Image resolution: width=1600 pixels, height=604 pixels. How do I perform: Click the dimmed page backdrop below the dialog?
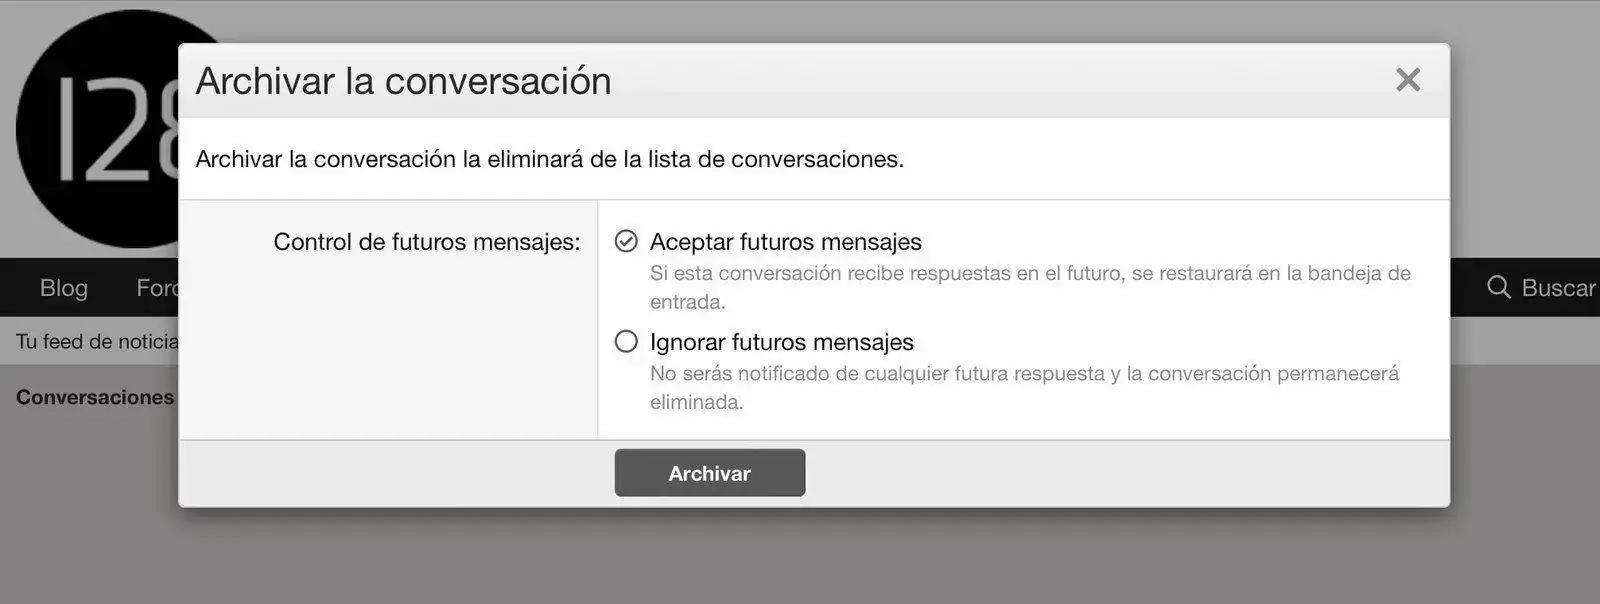(800, 560)
